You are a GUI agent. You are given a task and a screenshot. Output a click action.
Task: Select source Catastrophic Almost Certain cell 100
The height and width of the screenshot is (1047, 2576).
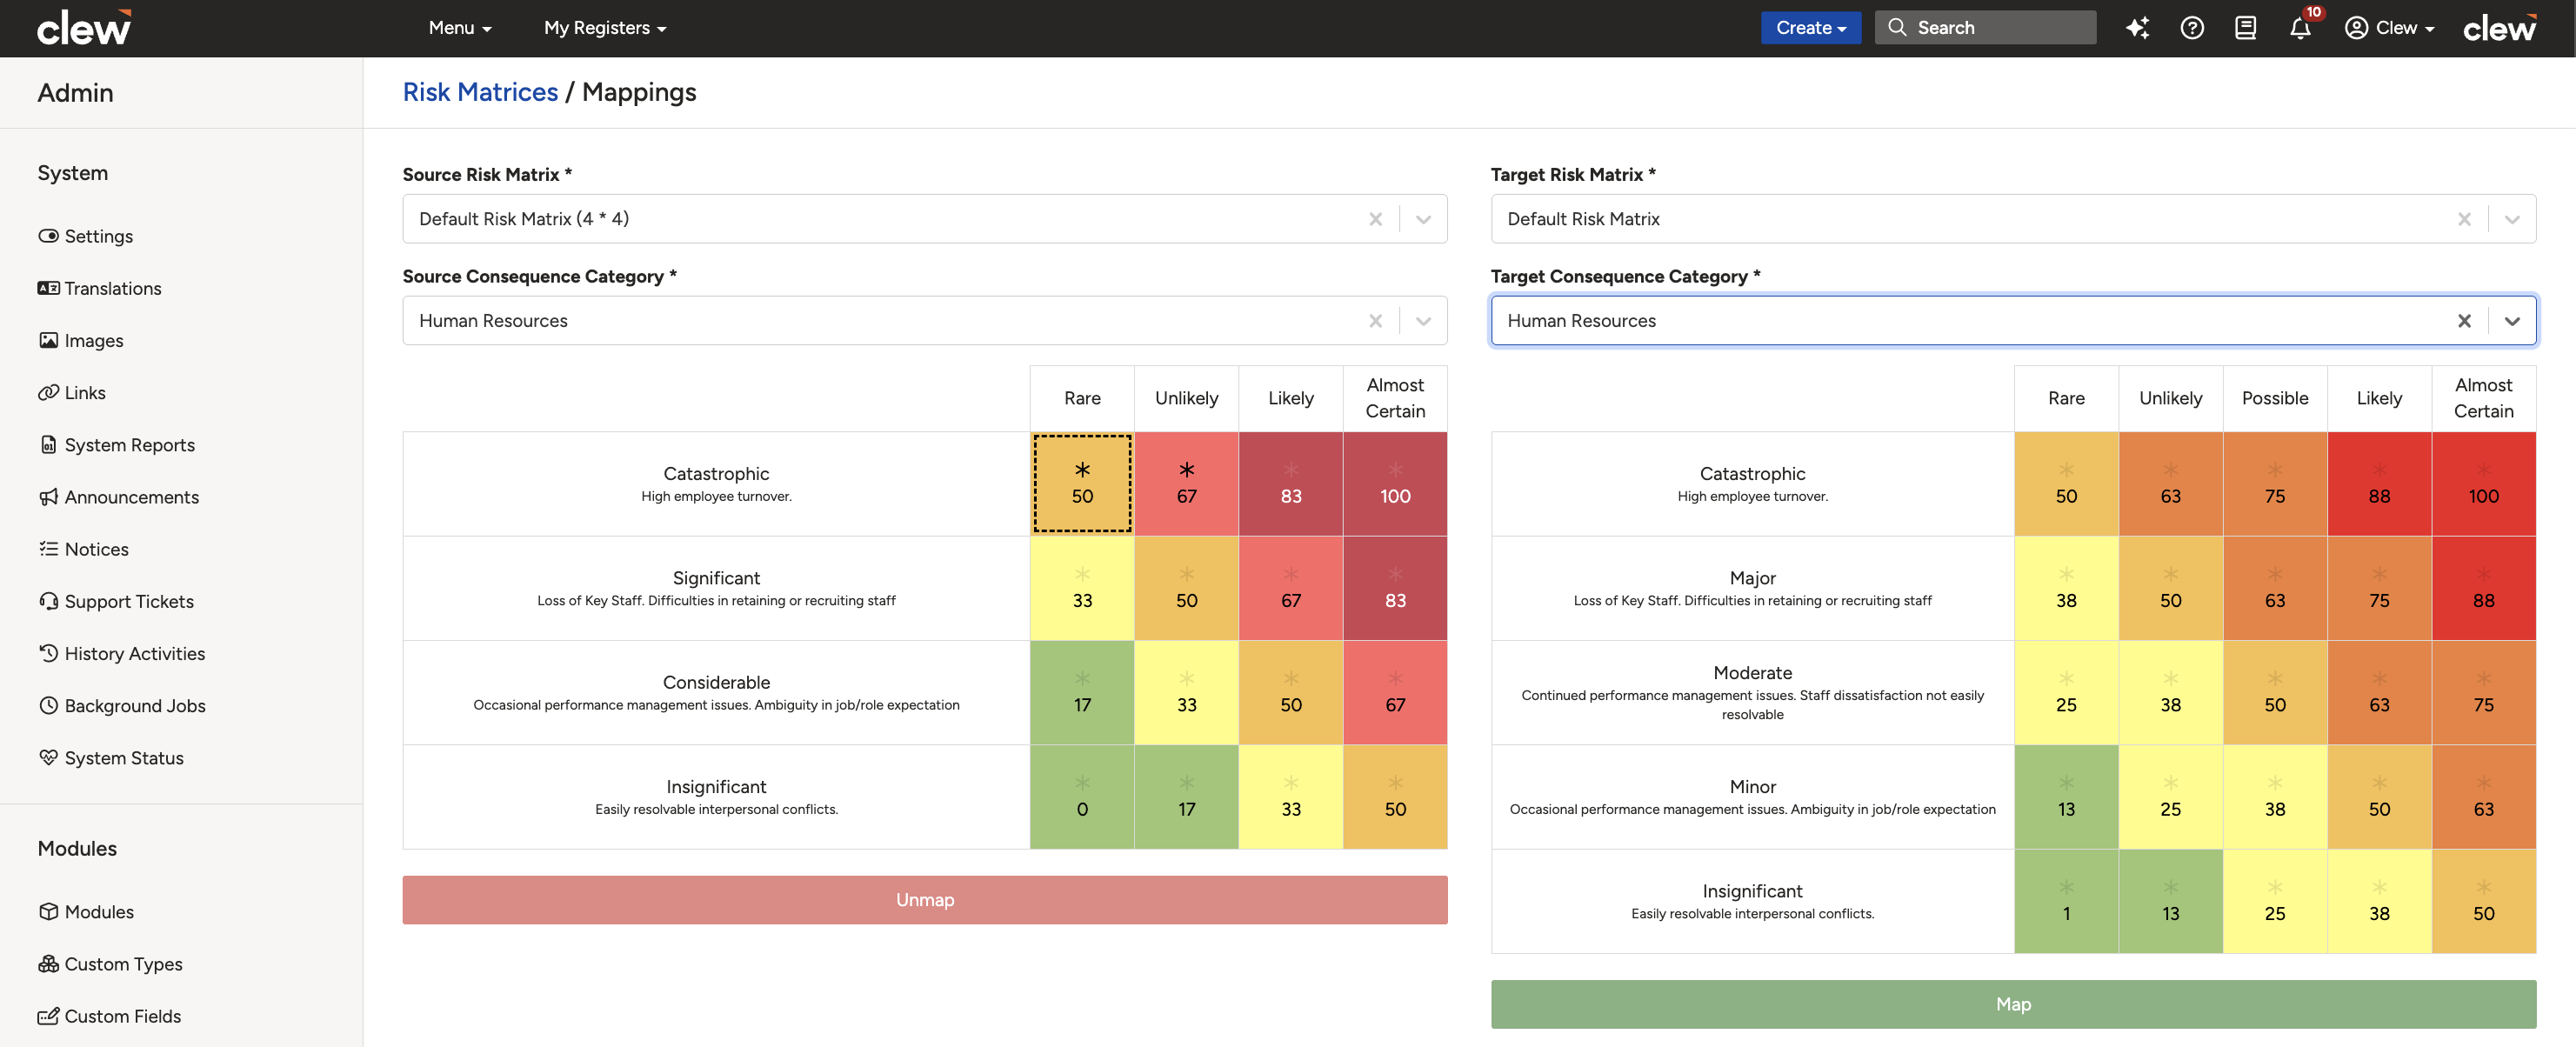pyautogui.click(x=1395, y=484)
